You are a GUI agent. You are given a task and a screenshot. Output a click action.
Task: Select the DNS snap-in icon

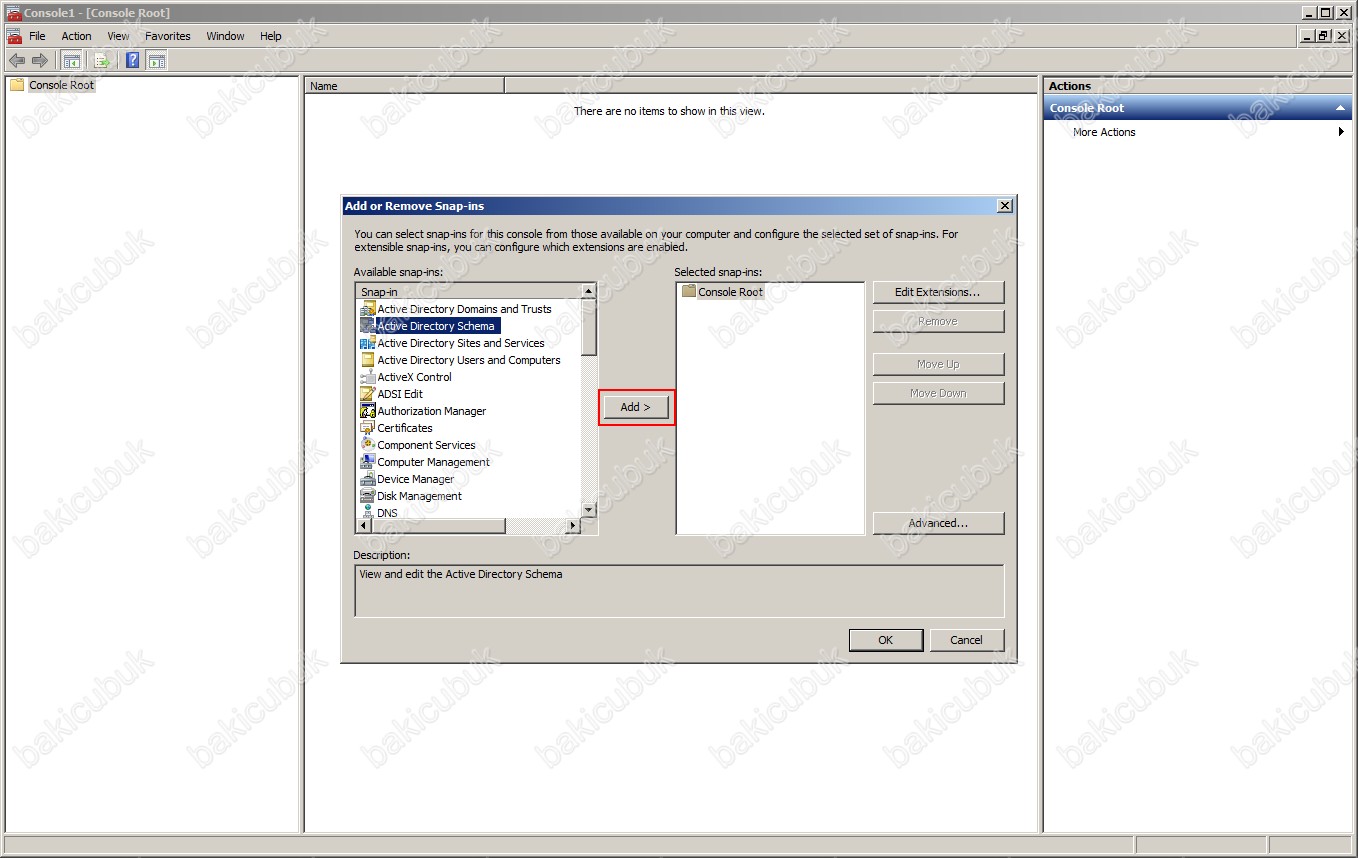[x=368, y=512]
